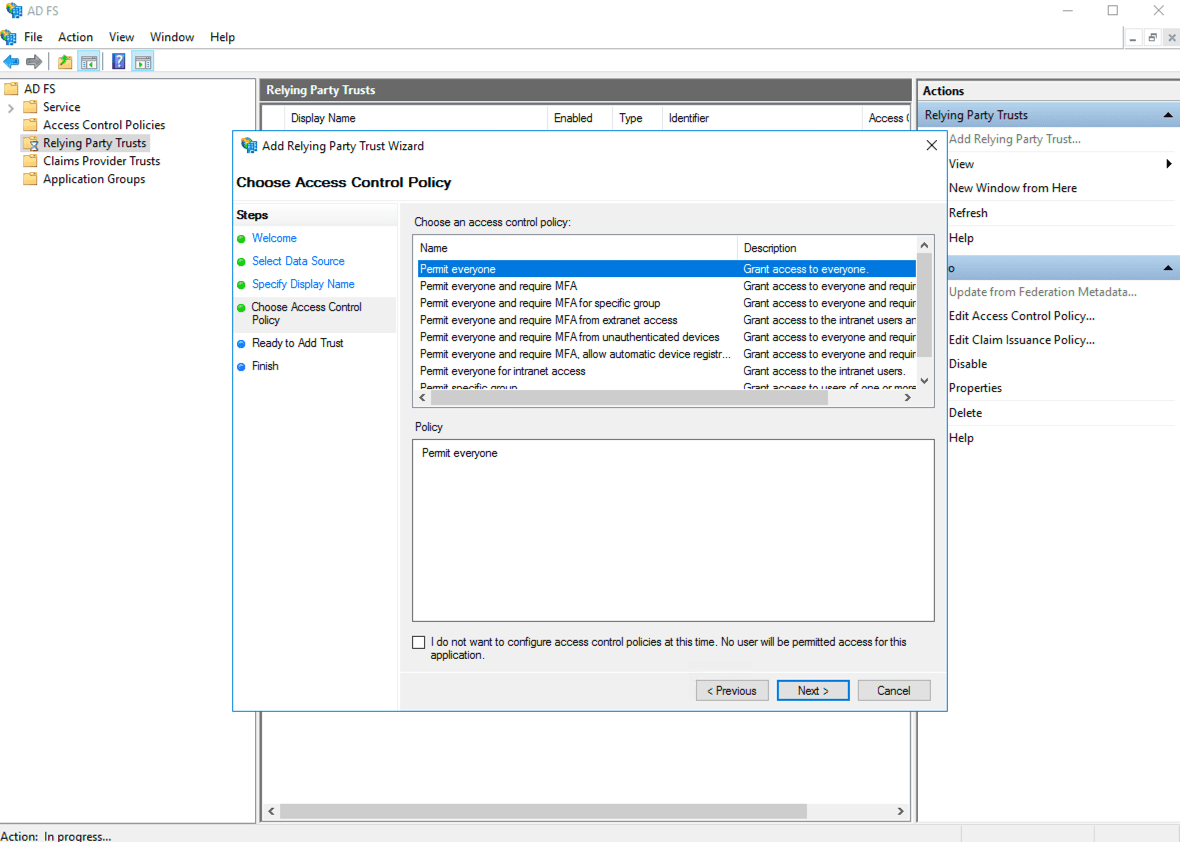Click the Next button in the wizard

click(x=812, y=690)
